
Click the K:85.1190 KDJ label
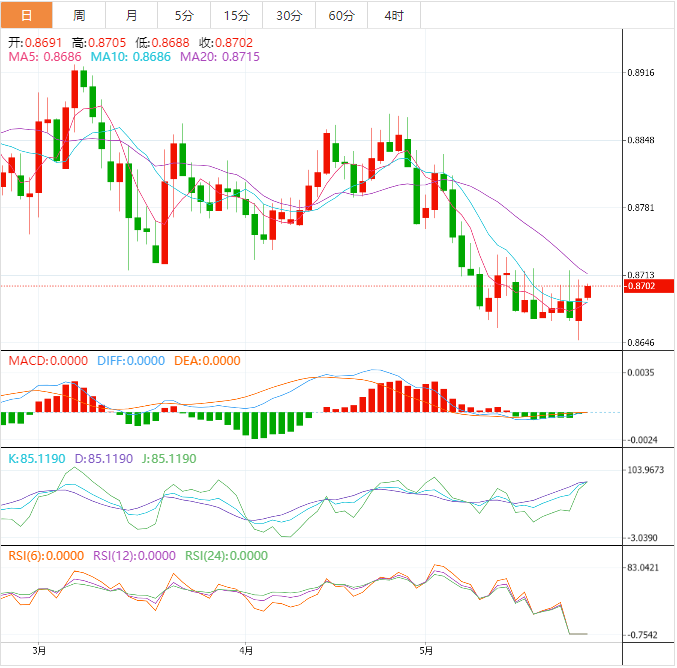coord(36,458)
